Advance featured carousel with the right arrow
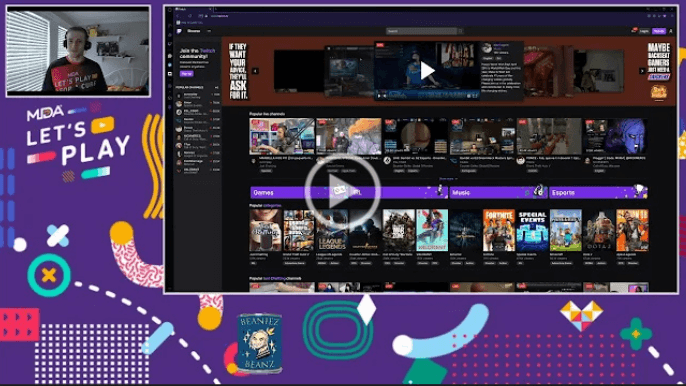 (x=642, y=71)
